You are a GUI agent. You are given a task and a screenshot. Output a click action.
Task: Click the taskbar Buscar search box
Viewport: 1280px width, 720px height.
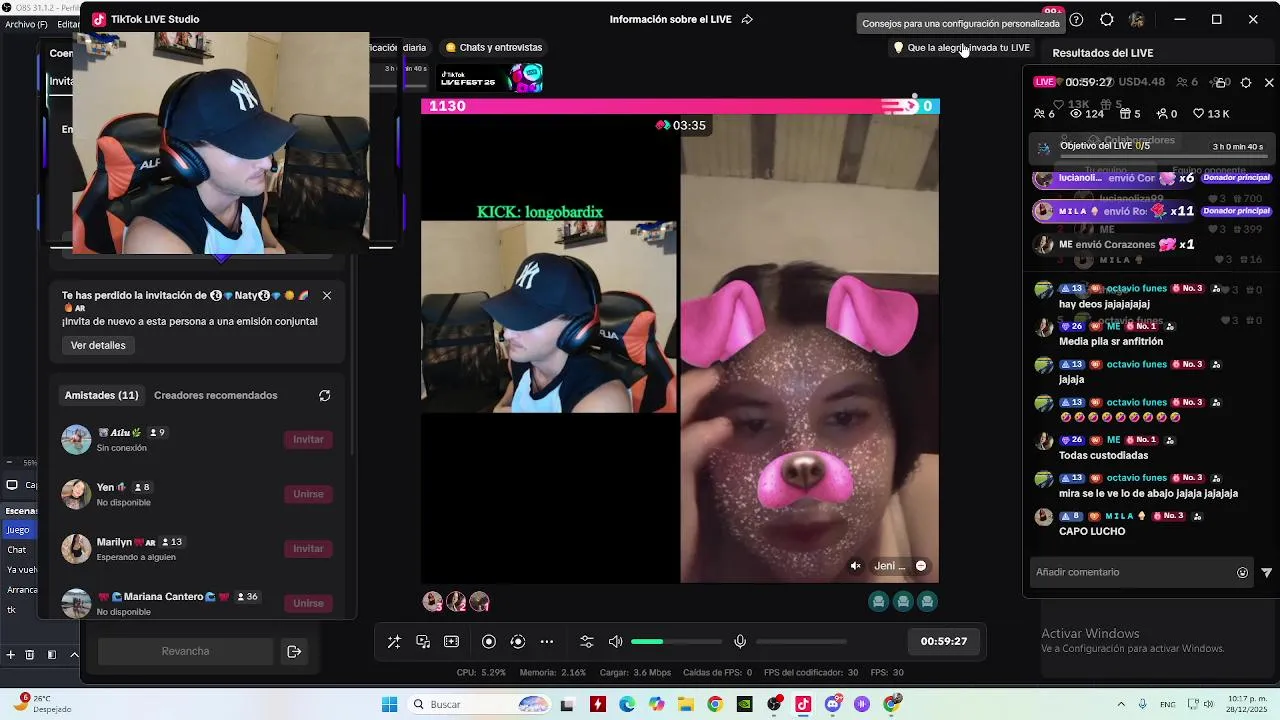click(x=480, y=705)
